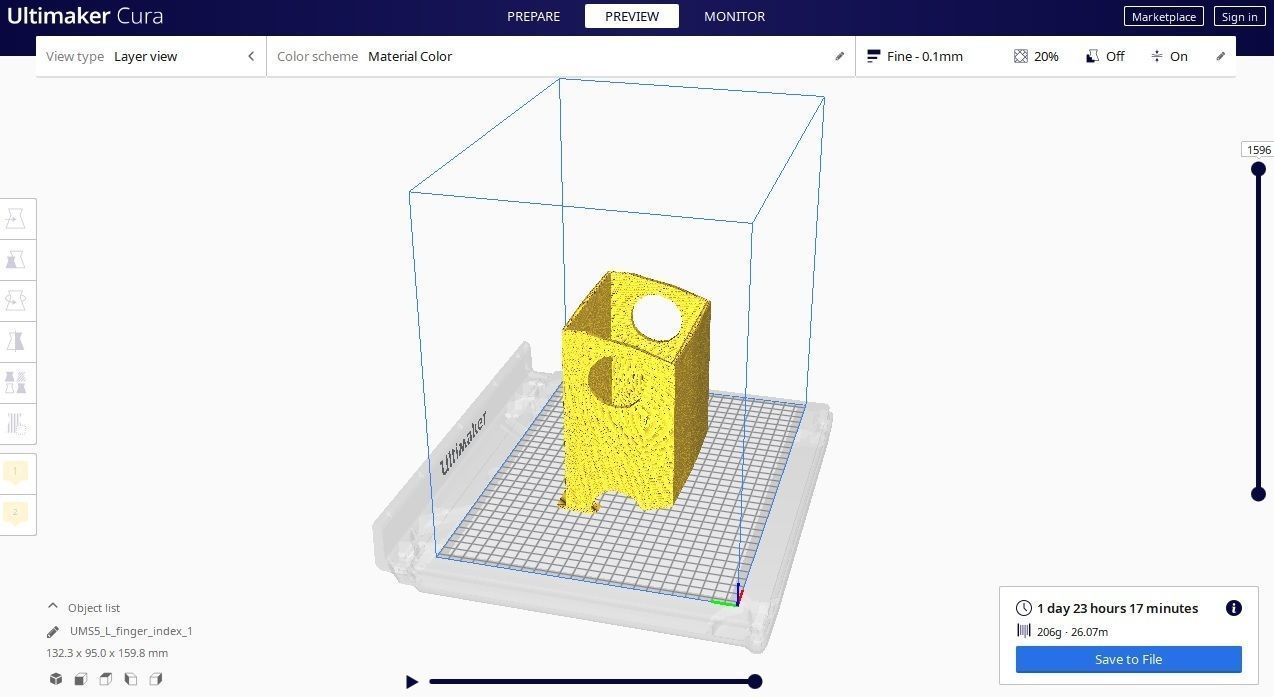1274x697 pixels.
Task: Click the filament spool icon beside 206g
Action: (1024, 631)
